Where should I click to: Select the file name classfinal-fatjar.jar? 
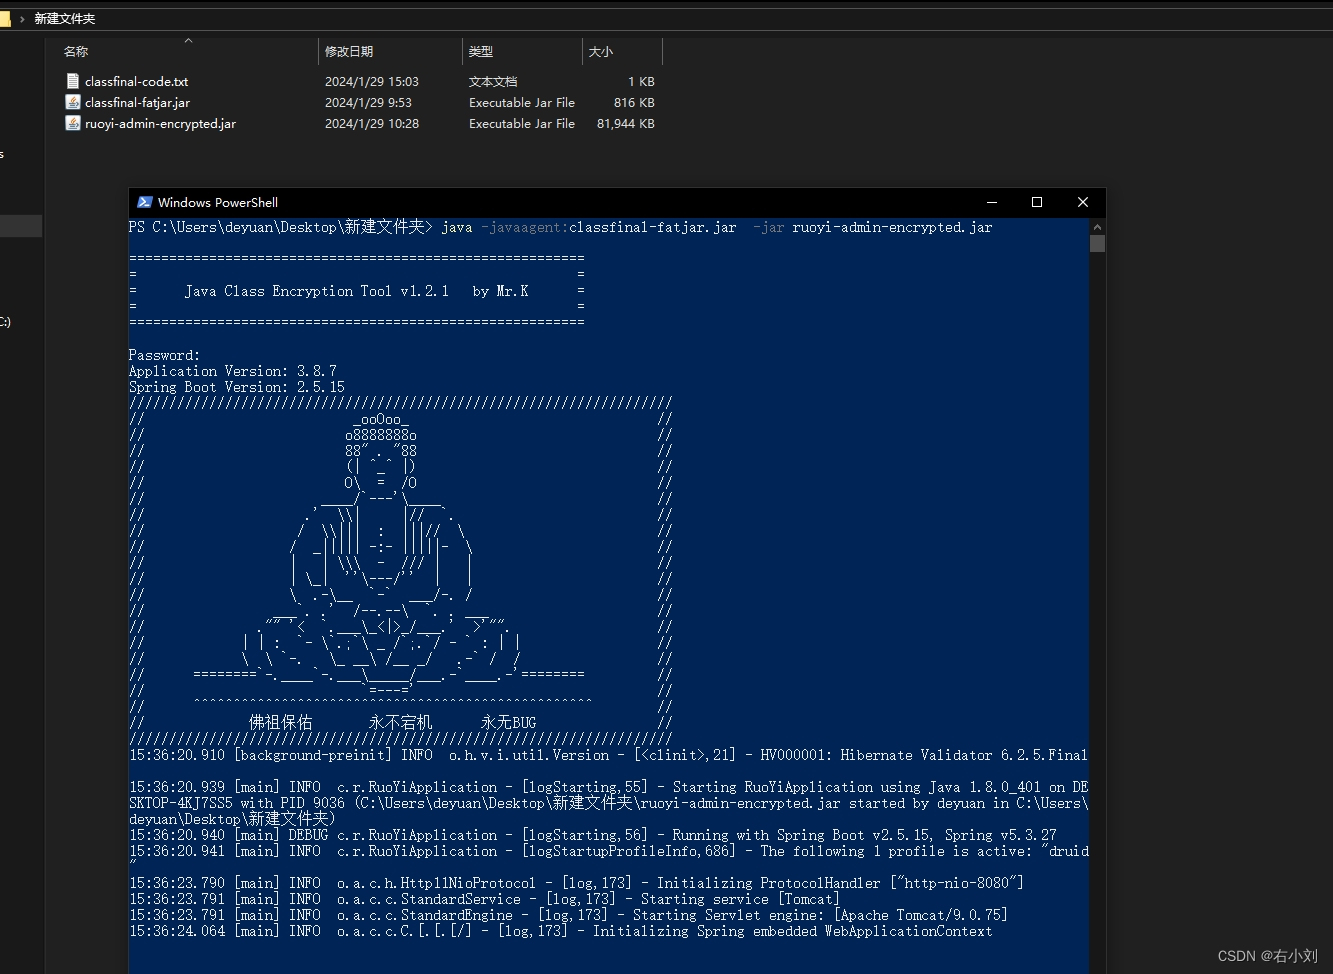[x=137, y=103]
